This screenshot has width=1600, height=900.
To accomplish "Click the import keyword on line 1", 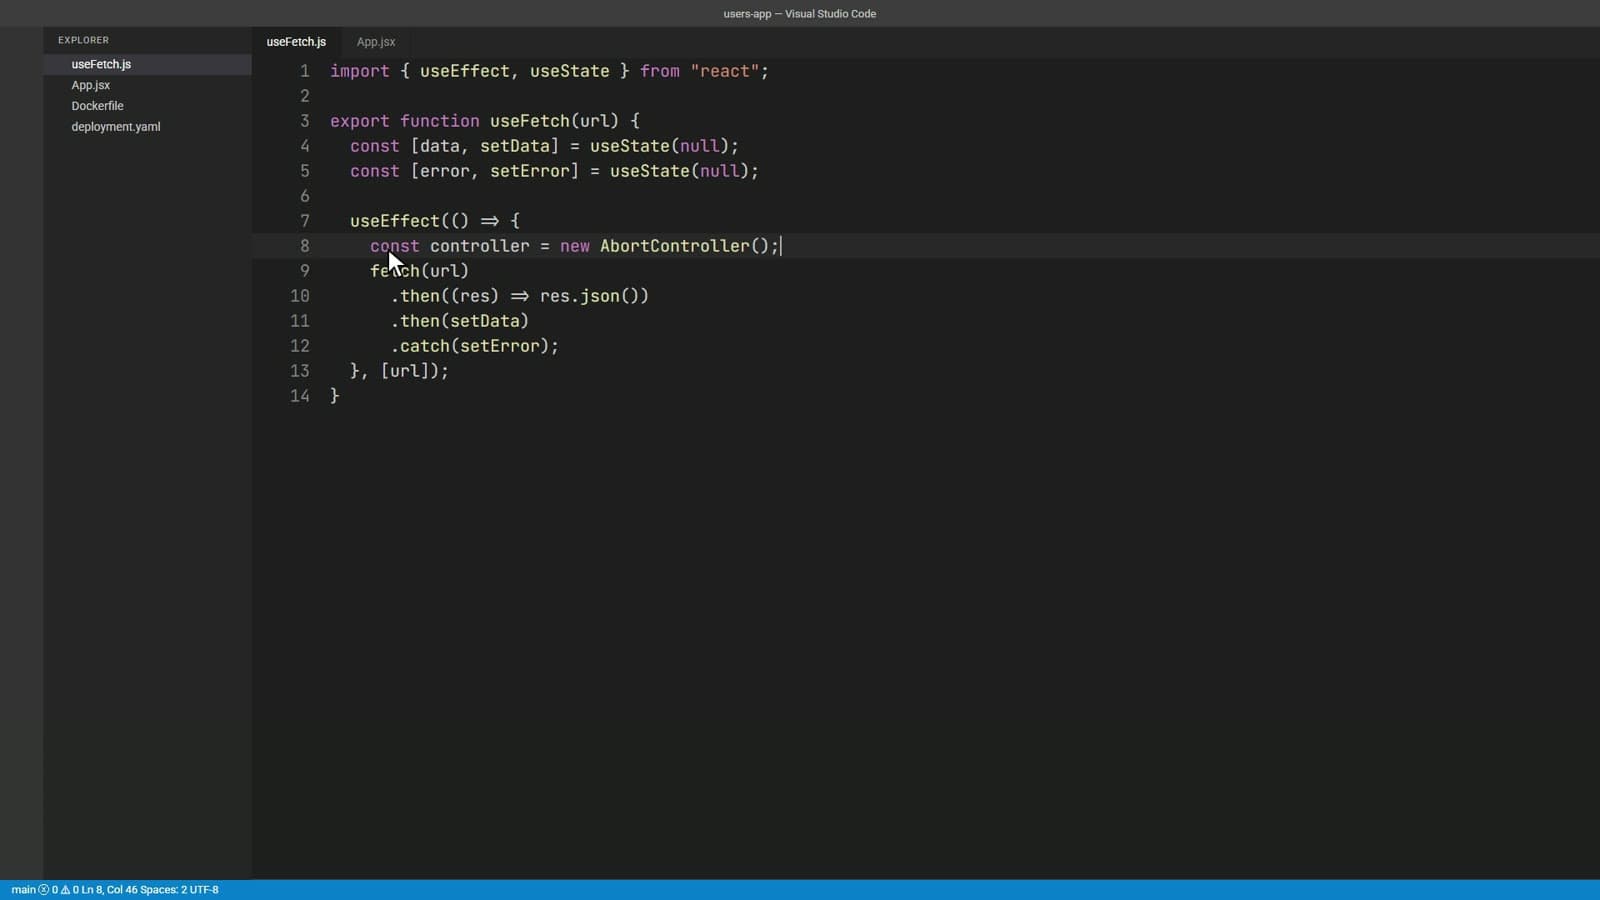I will (360, 71).
